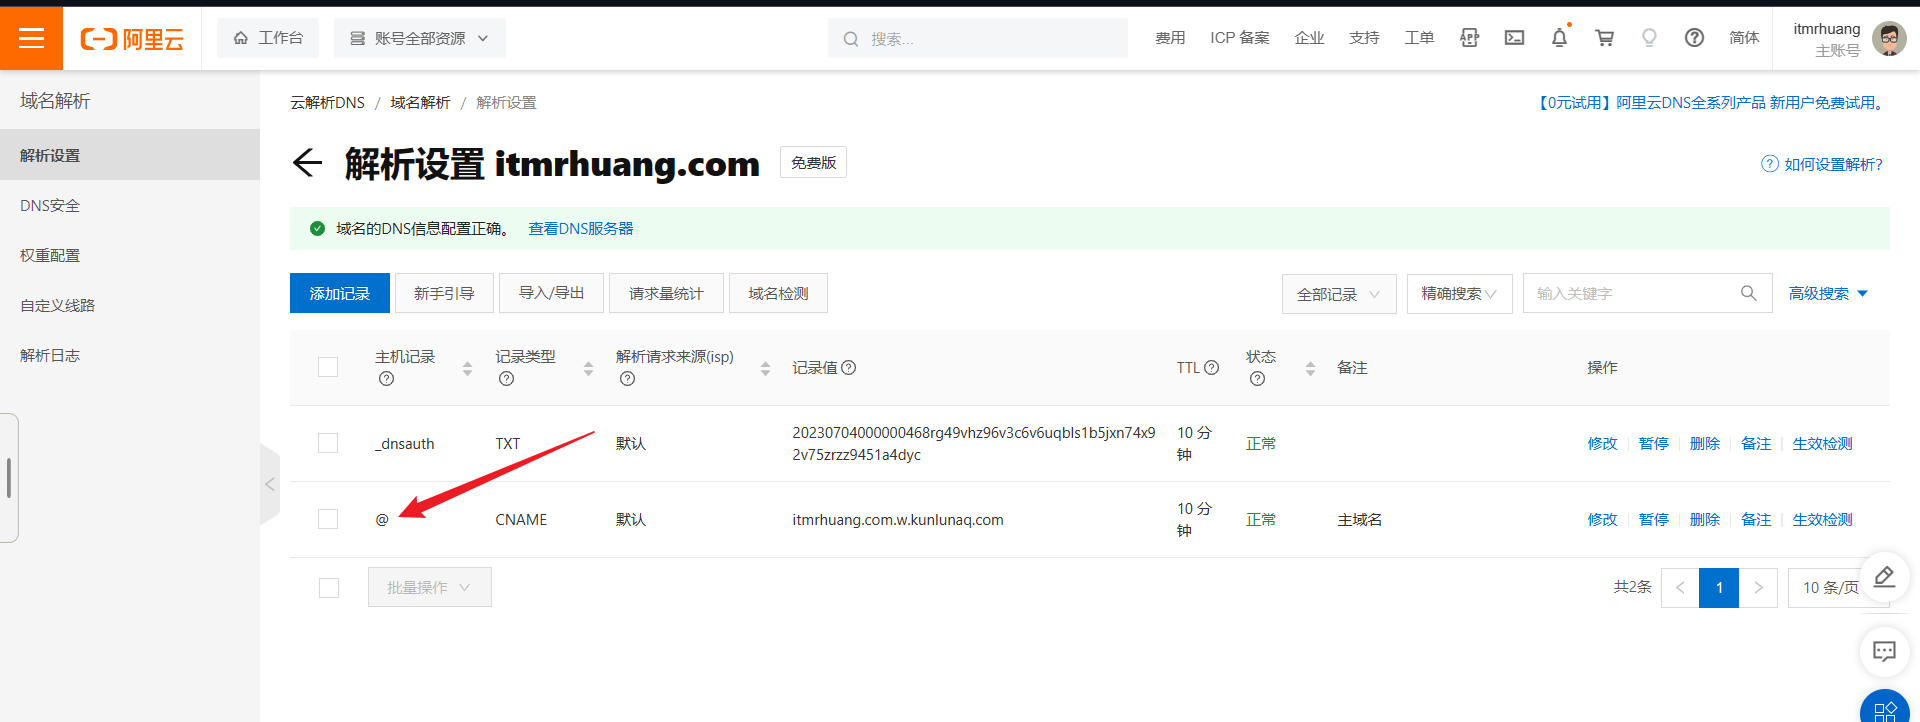This screenshot has width=1920, height=722.
Task: Open the 精确搜索 dropdown
Action: [1459, 294]
